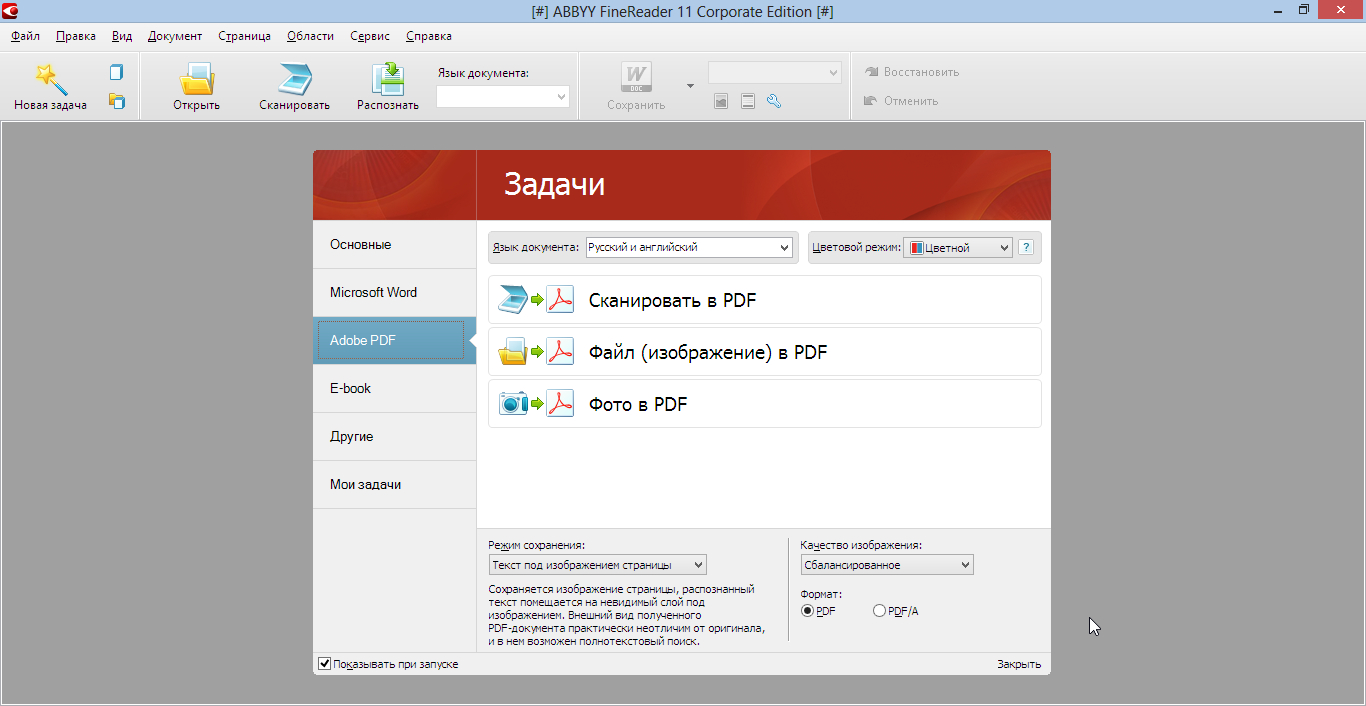Click the Сканировать scanner icon
This screenshot has width=1366, height=706.
pyautogui.click(x=294, y=79)
